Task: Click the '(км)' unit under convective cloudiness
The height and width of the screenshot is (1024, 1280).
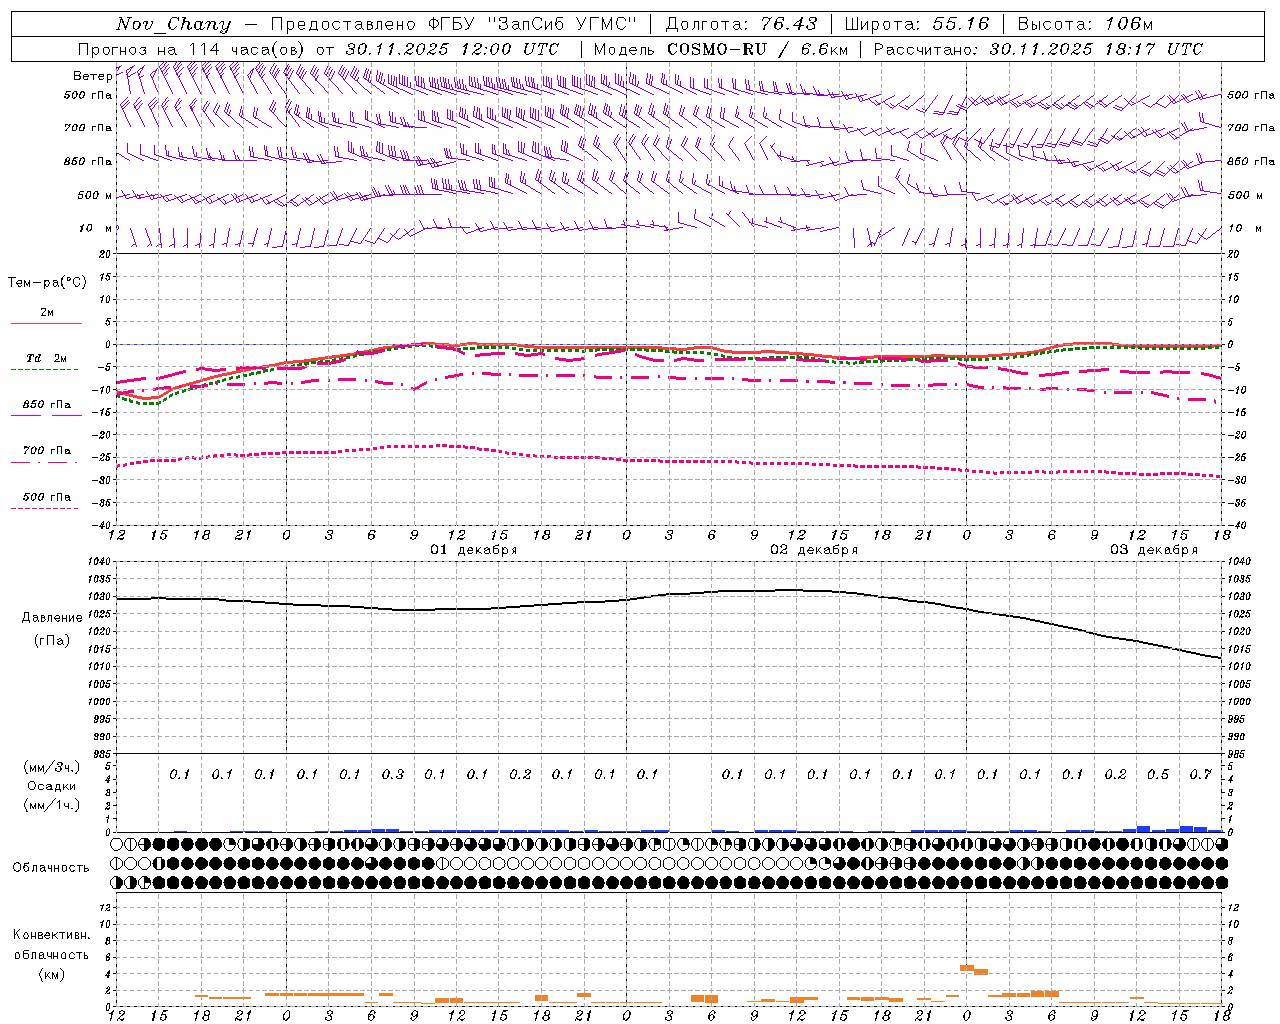Action: point(51,974)
